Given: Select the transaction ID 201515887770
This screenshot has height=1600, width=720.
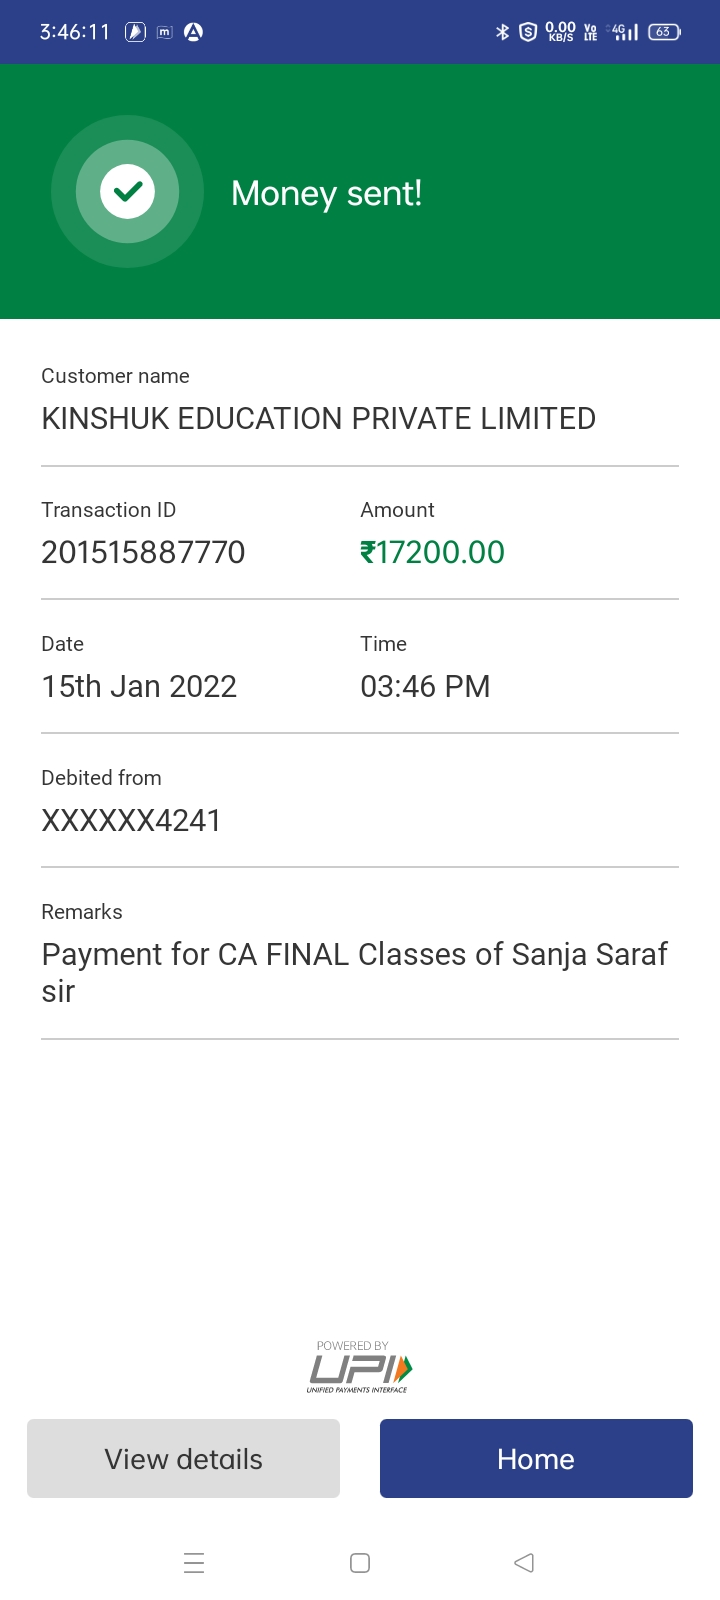Looking at the screenshot, I should click(x=143, y=552).
